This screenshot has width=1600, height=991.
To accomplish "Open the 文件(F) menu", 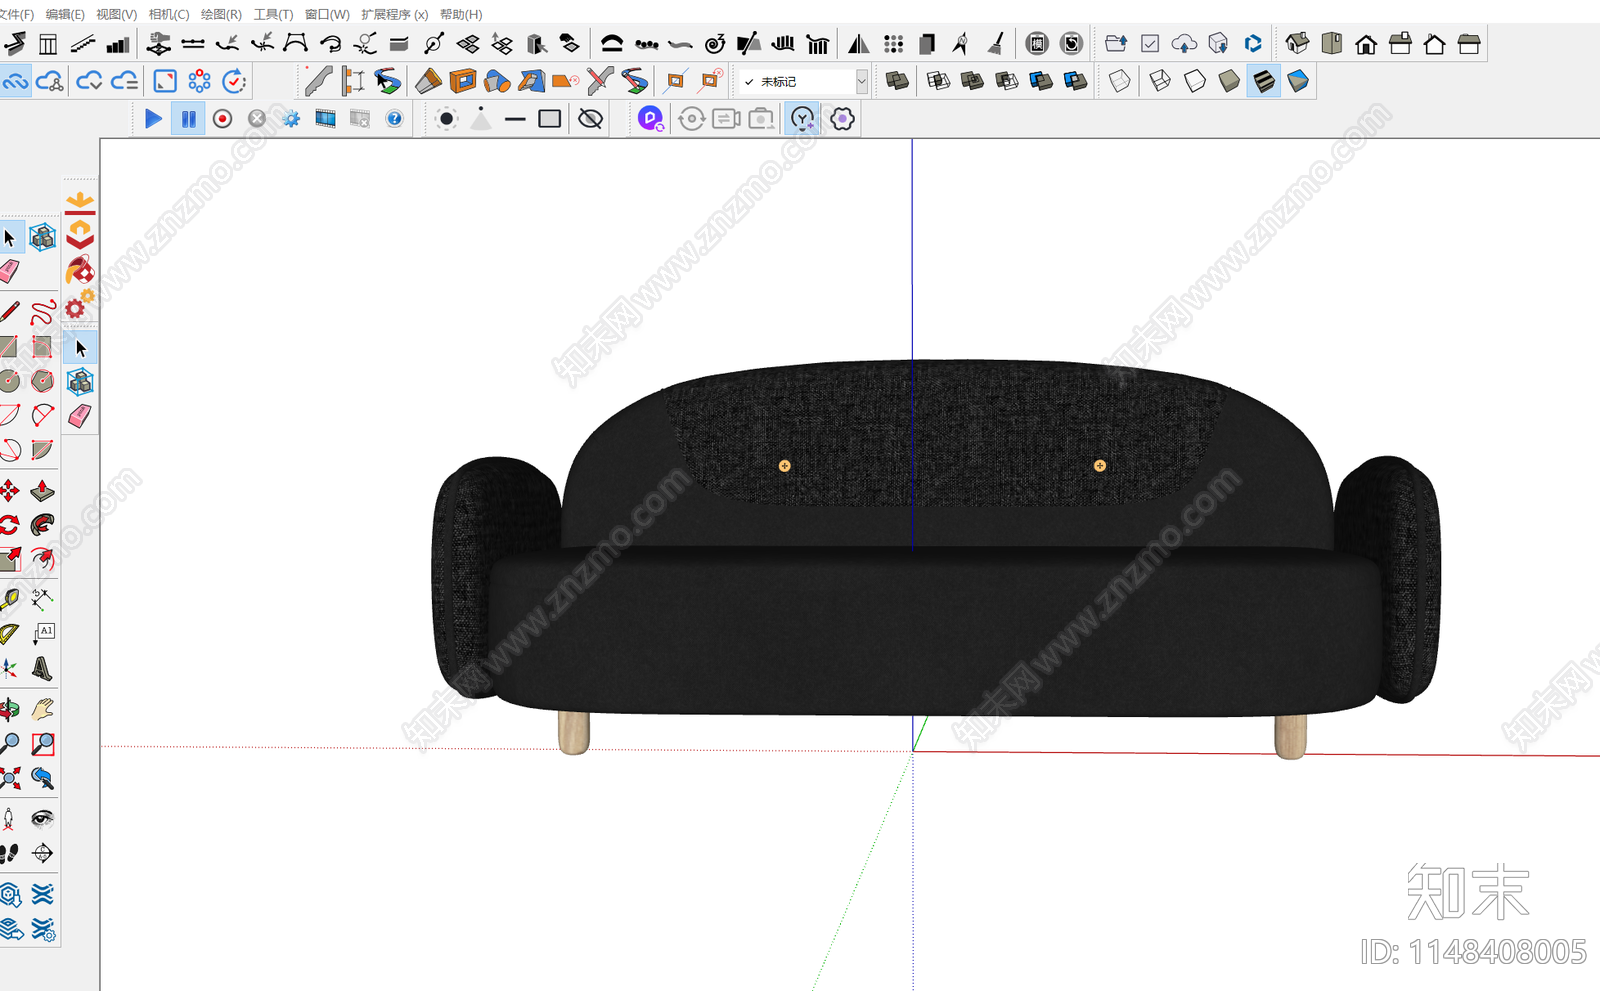I will point(16,14).
